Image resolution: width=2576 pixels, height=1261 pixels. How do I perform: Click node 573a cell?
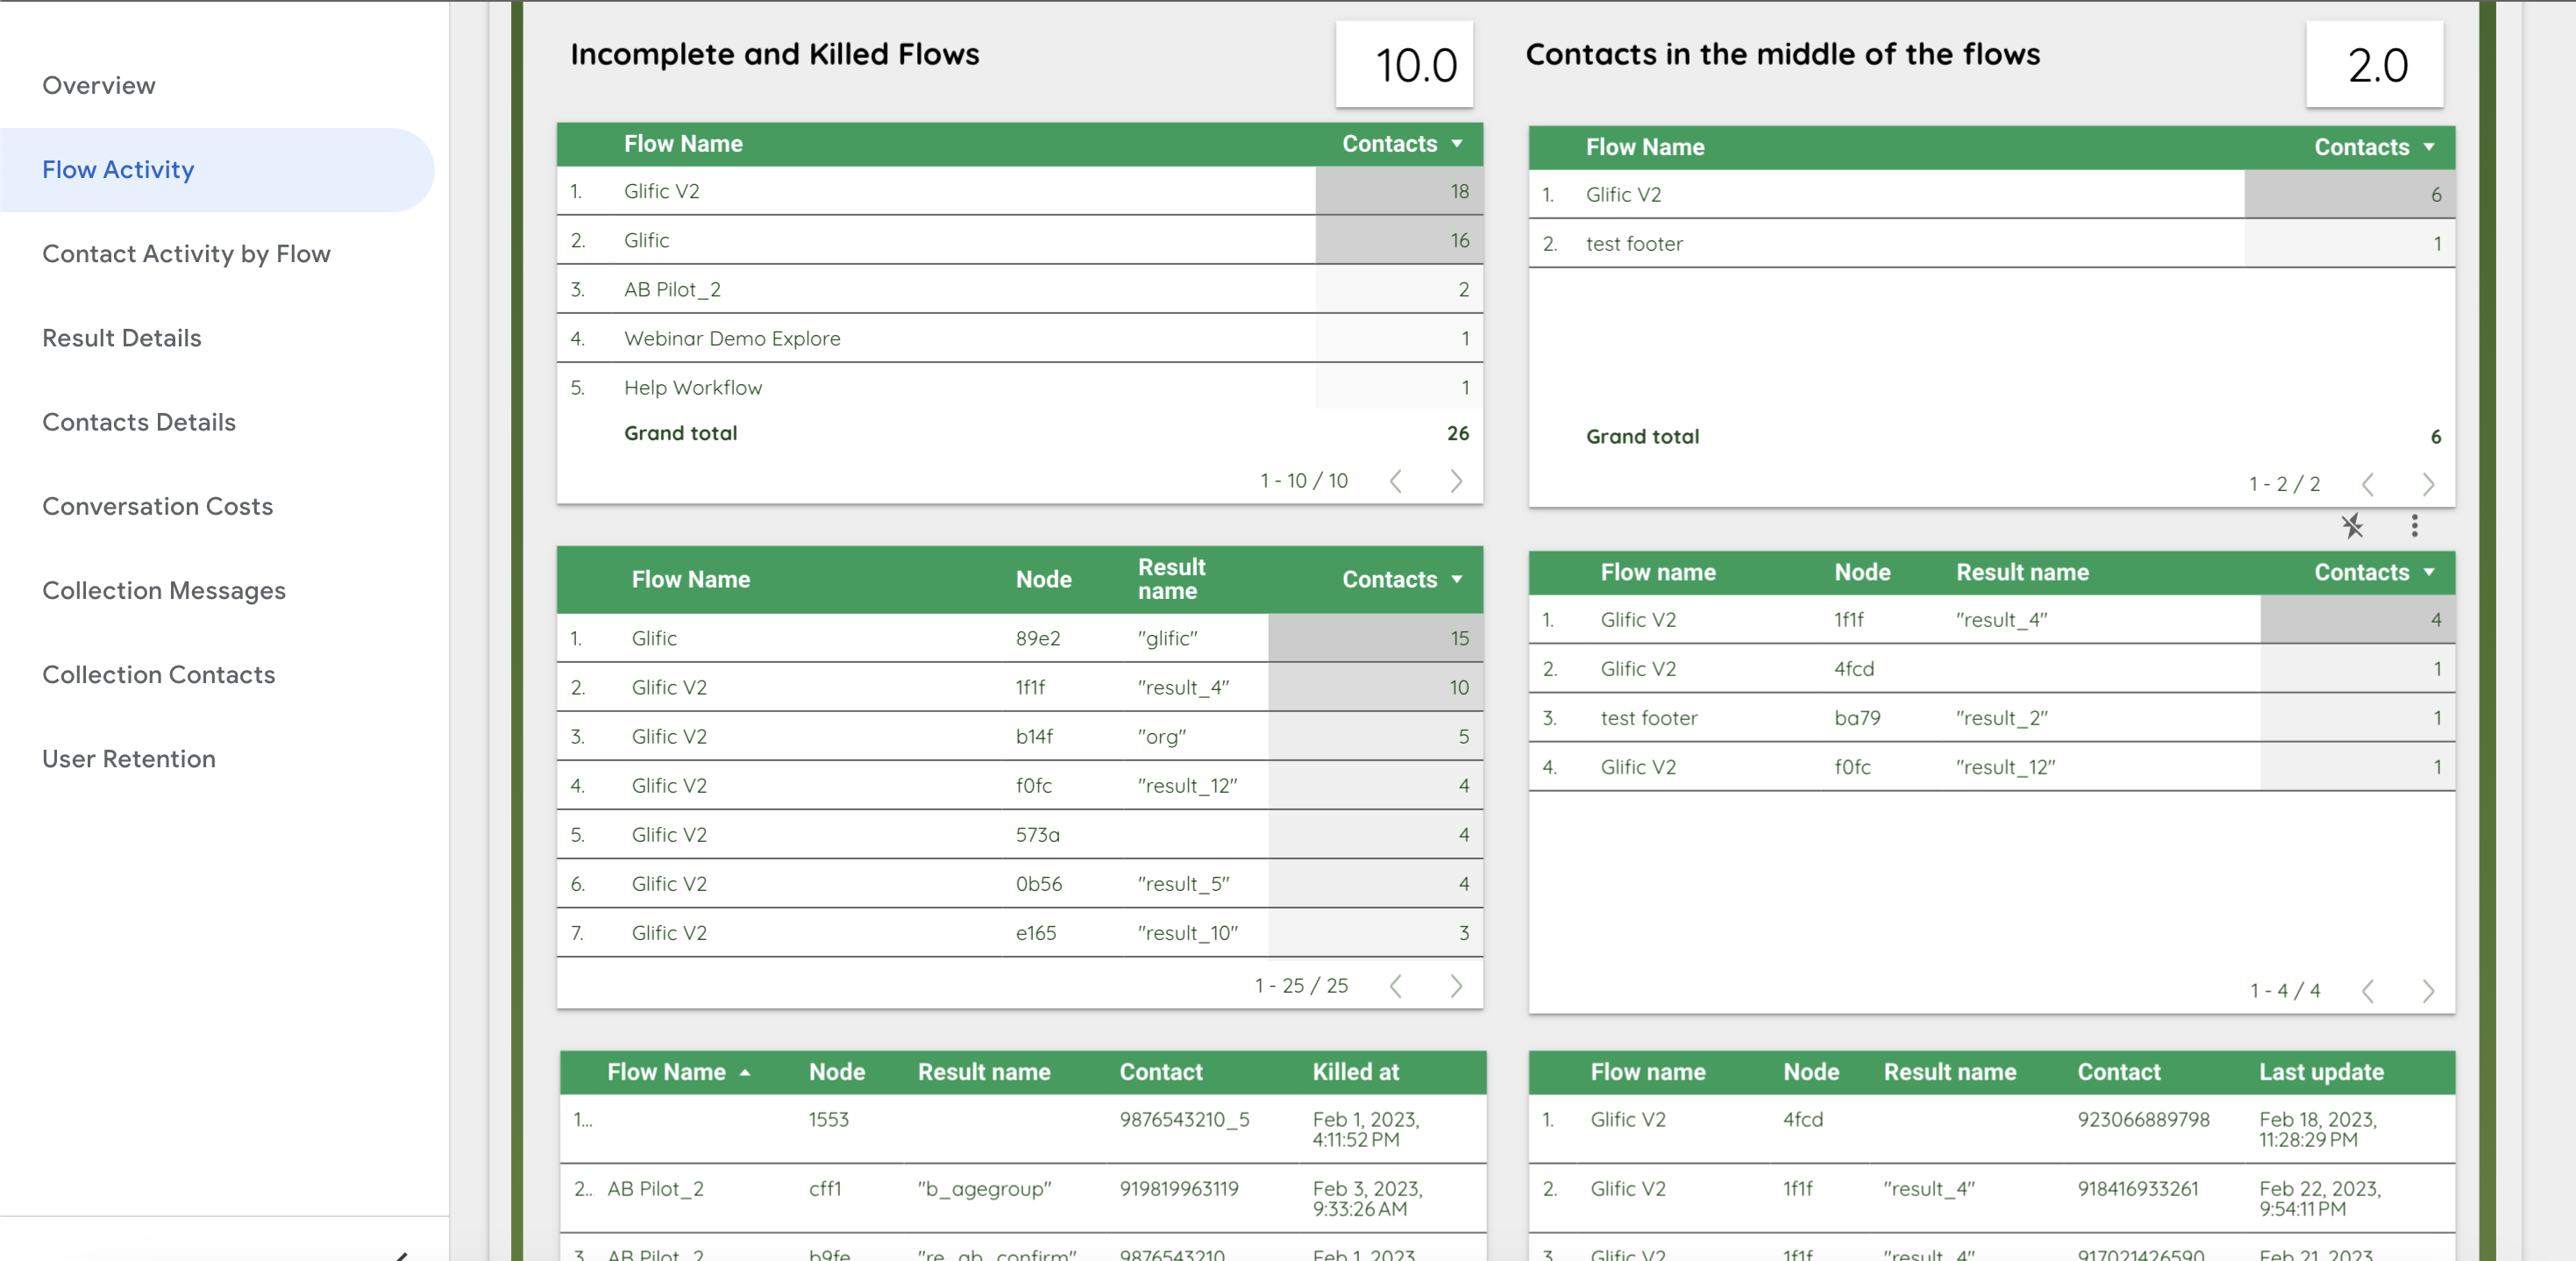click(1037, 834)
